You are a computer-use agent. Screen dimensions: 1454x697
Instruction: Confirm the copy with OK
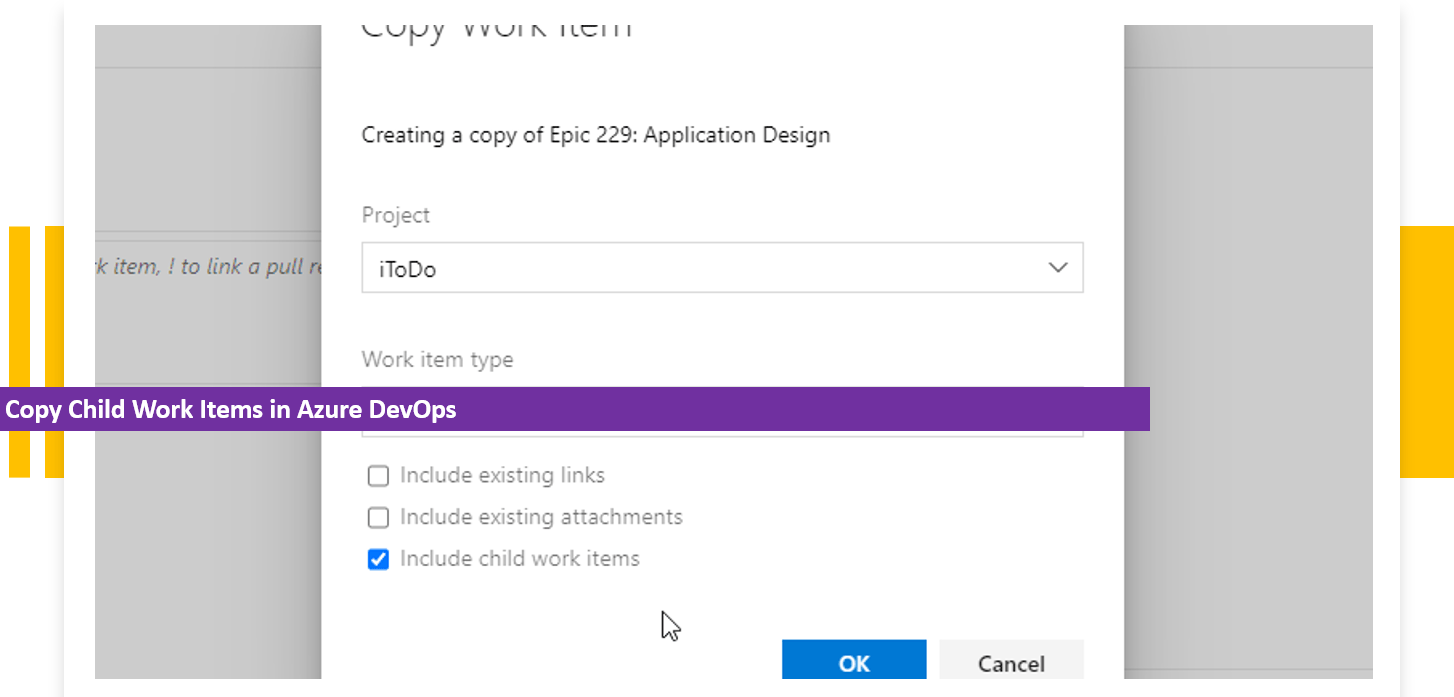(x=854, y=661)
